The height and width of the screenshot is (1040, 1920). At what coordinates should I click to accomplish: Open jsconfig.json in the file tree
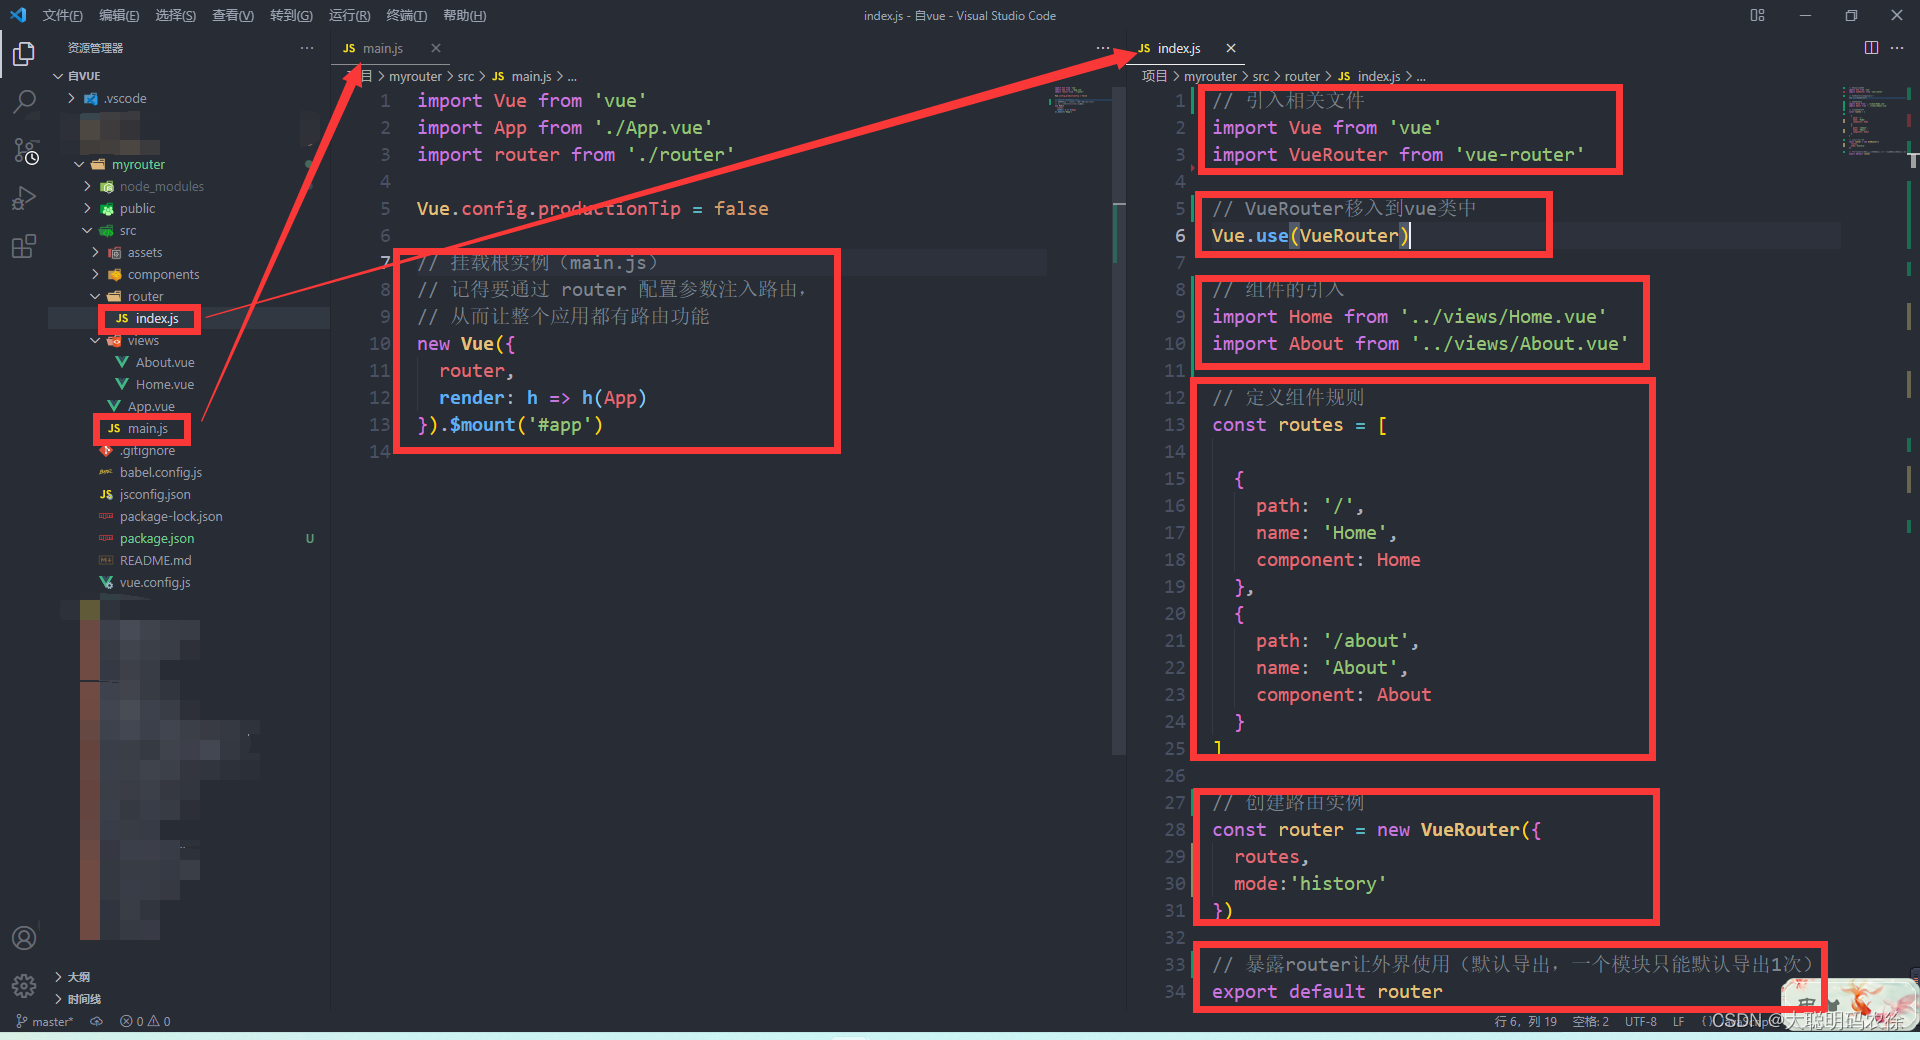pyautogui.click(x=190, y=494)
